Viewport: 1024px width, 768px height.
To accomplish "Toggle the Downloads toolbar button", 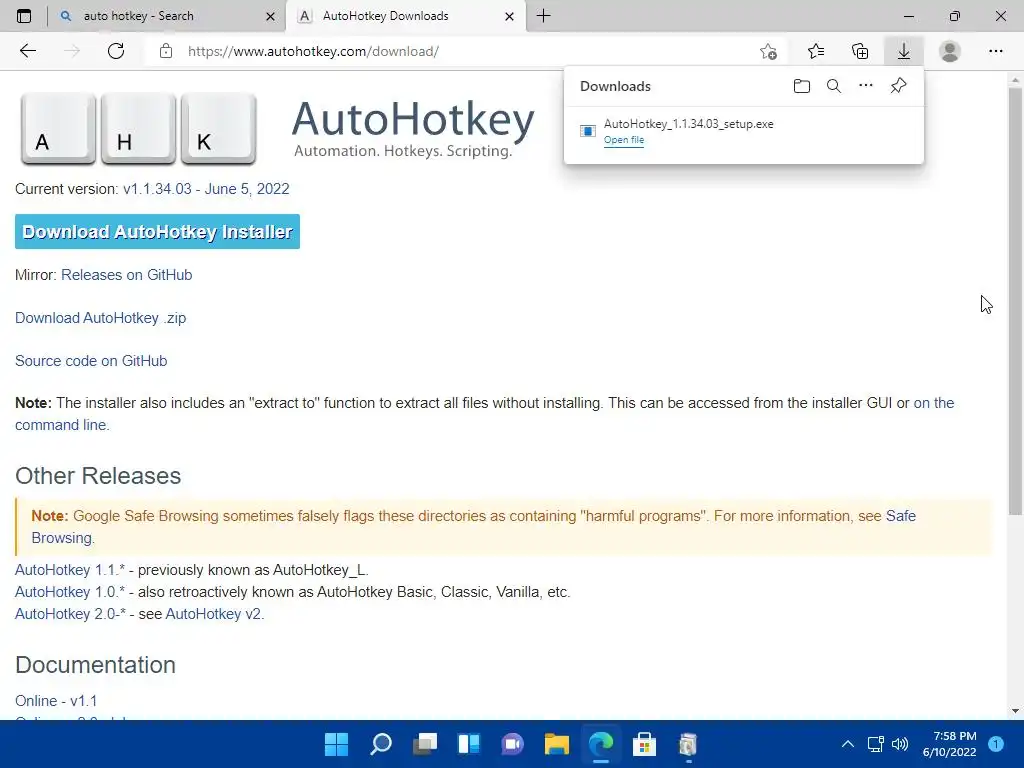I will point(904,51).
